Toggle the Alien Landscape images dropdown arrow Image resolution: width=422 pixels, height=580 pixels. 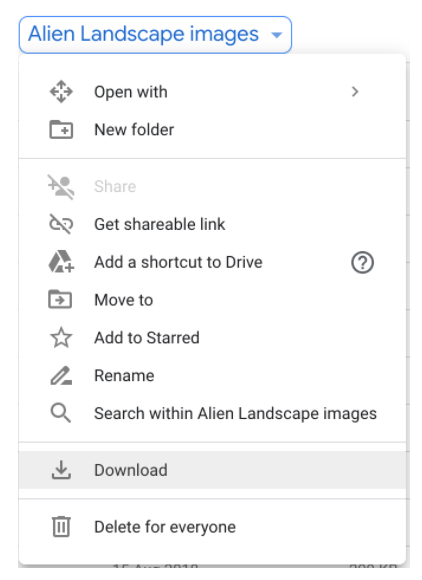click(x=277, y=35)
